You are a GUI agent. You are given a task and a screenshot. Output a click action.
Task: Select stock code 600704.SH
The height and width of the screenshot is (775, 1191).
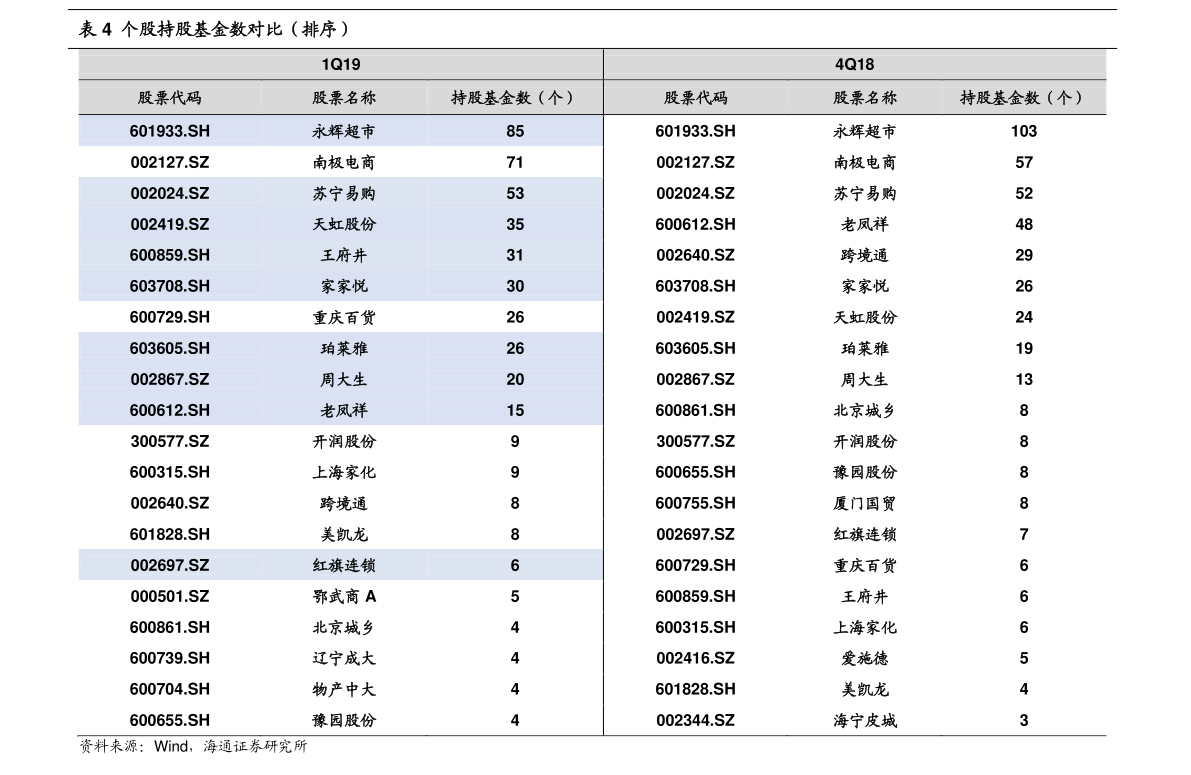pyautogui.click(x=169, y=690)
